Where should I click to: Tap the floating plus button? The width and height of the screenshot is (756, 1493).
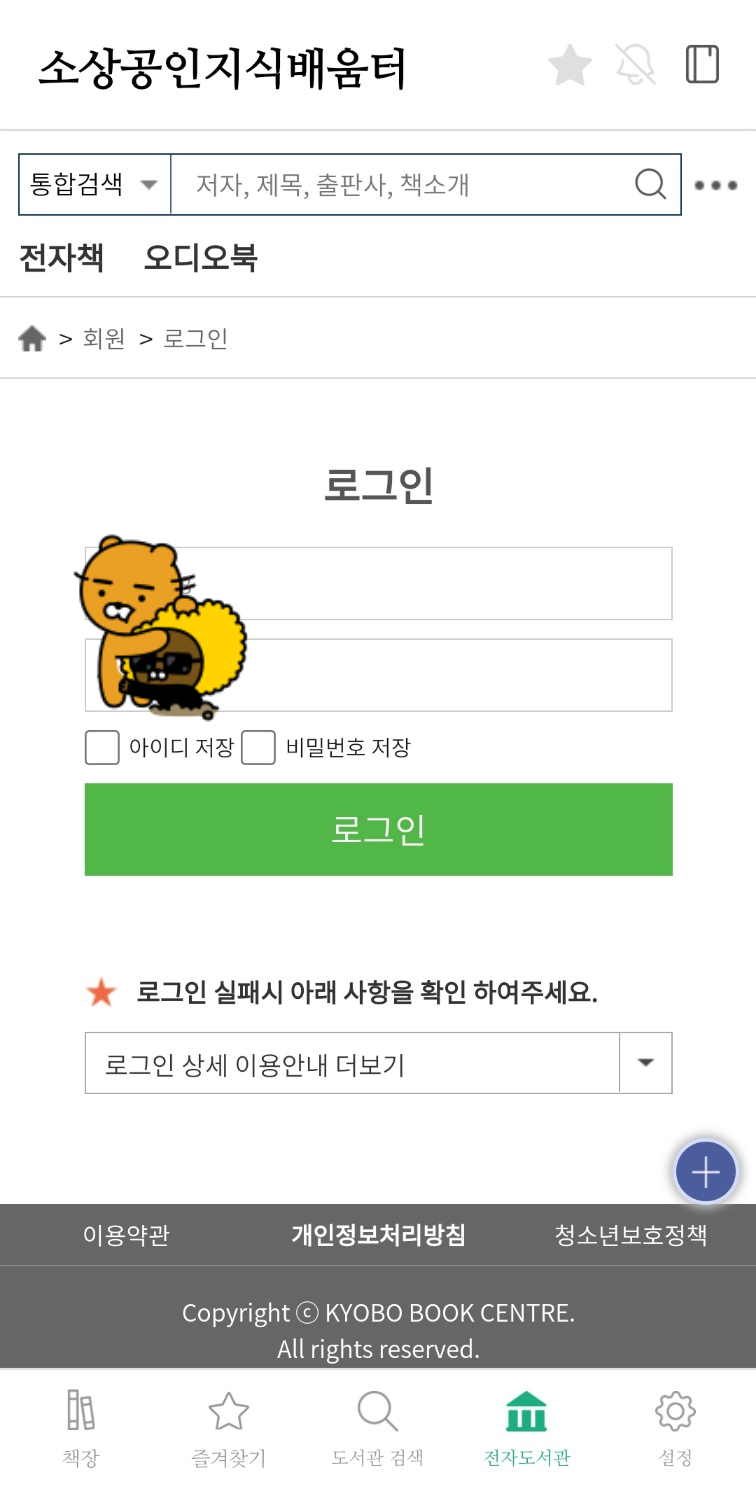706,1171
